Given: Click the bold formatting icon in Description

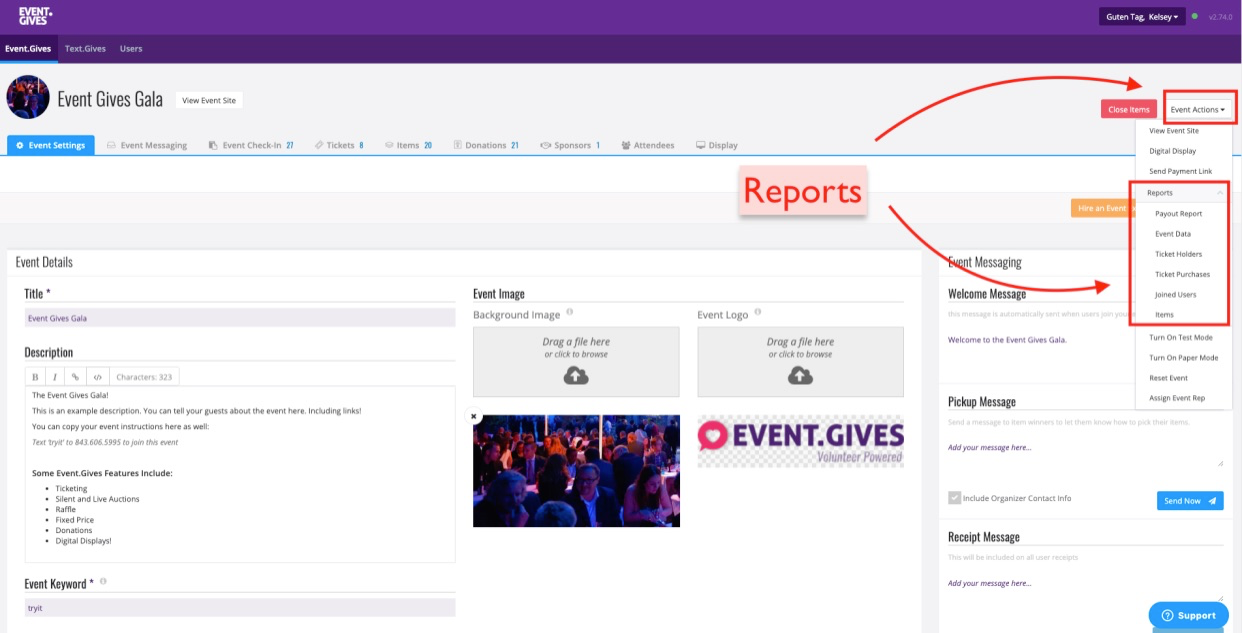Looking at the screenshot, I should tap(35, 377).
